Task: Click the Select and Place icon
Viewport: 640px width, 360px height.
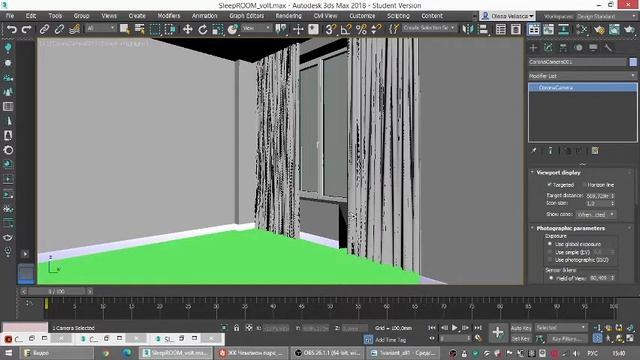Action: (233, 29)
